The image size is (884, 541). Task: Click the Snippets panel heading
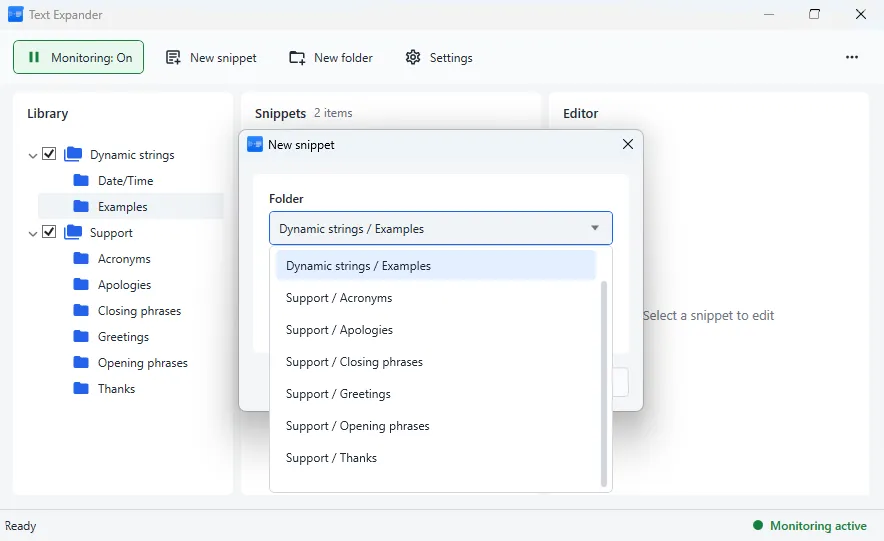280,113
